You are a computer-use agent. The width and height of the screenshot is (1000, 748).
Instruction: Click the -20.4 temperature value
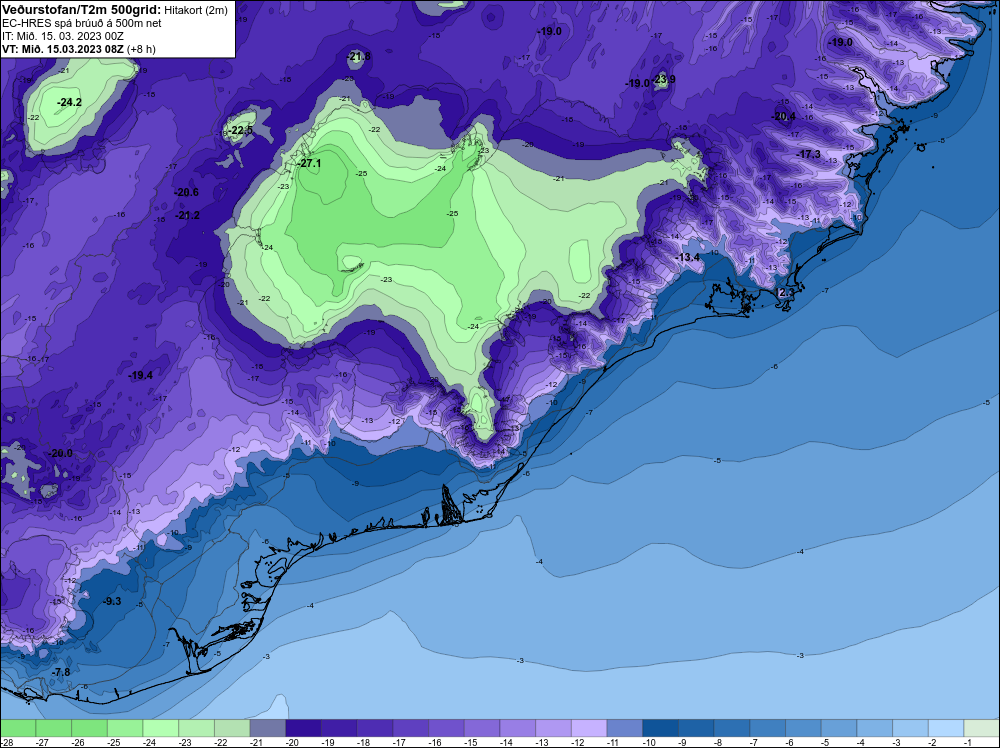(783, 116)
